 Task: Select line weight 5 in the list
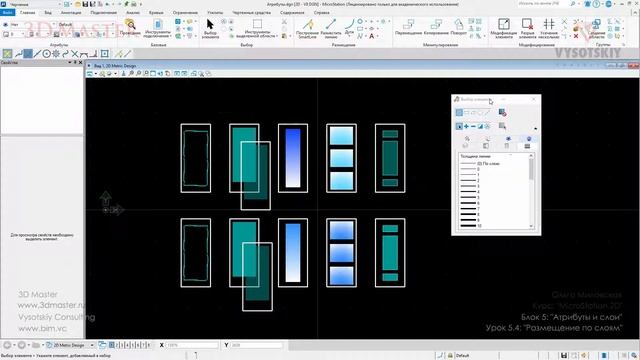[x=493, y=197]
